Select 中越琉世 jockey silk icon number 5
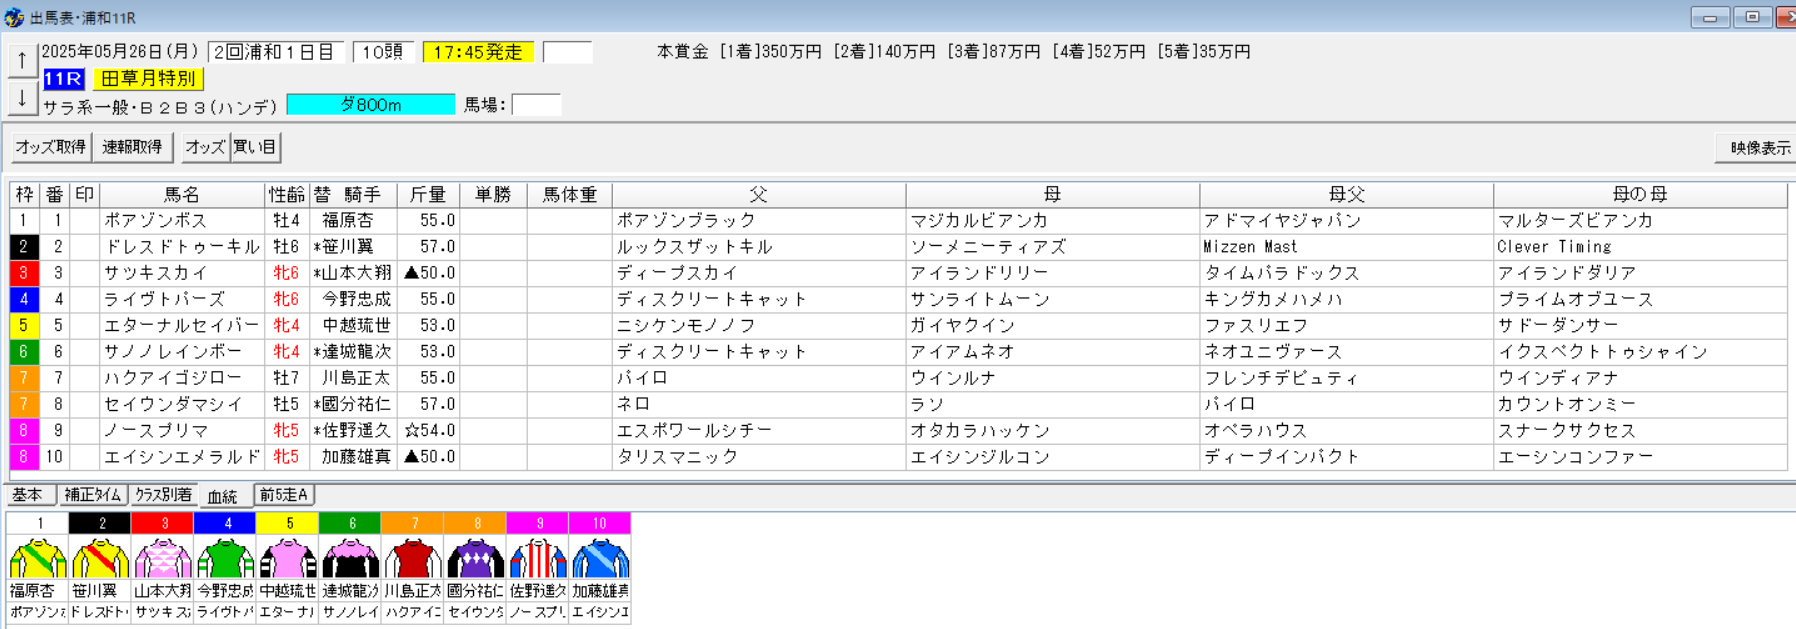This screenshot has height=629, width=1796. [288, 558]
